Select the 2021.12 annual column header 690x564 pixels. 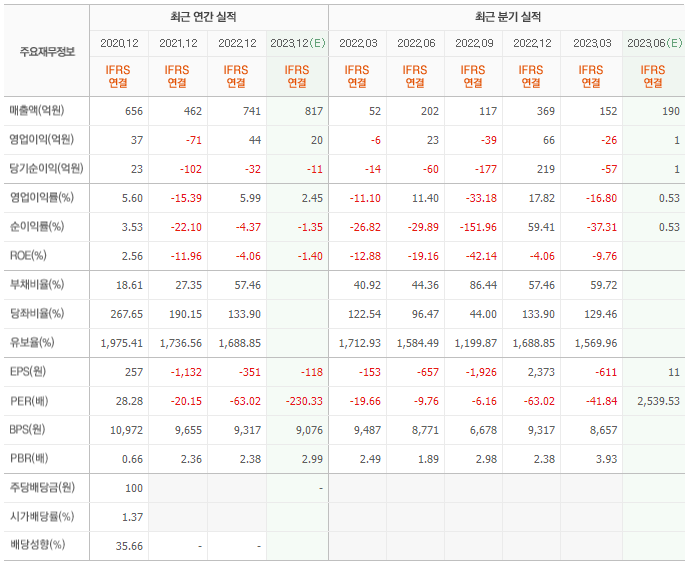tap(178, 43)
